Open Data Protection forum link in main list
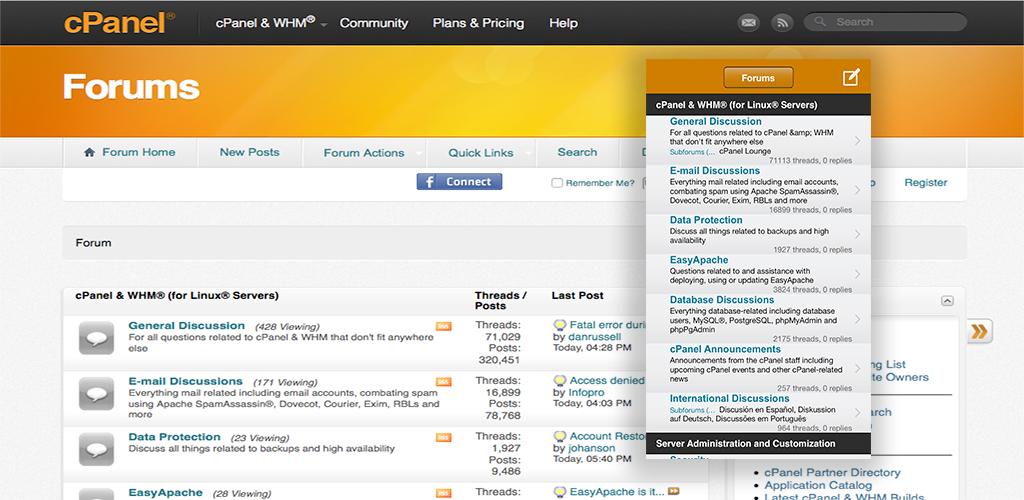Screen dimensions: 1024x500 [174, 437]
